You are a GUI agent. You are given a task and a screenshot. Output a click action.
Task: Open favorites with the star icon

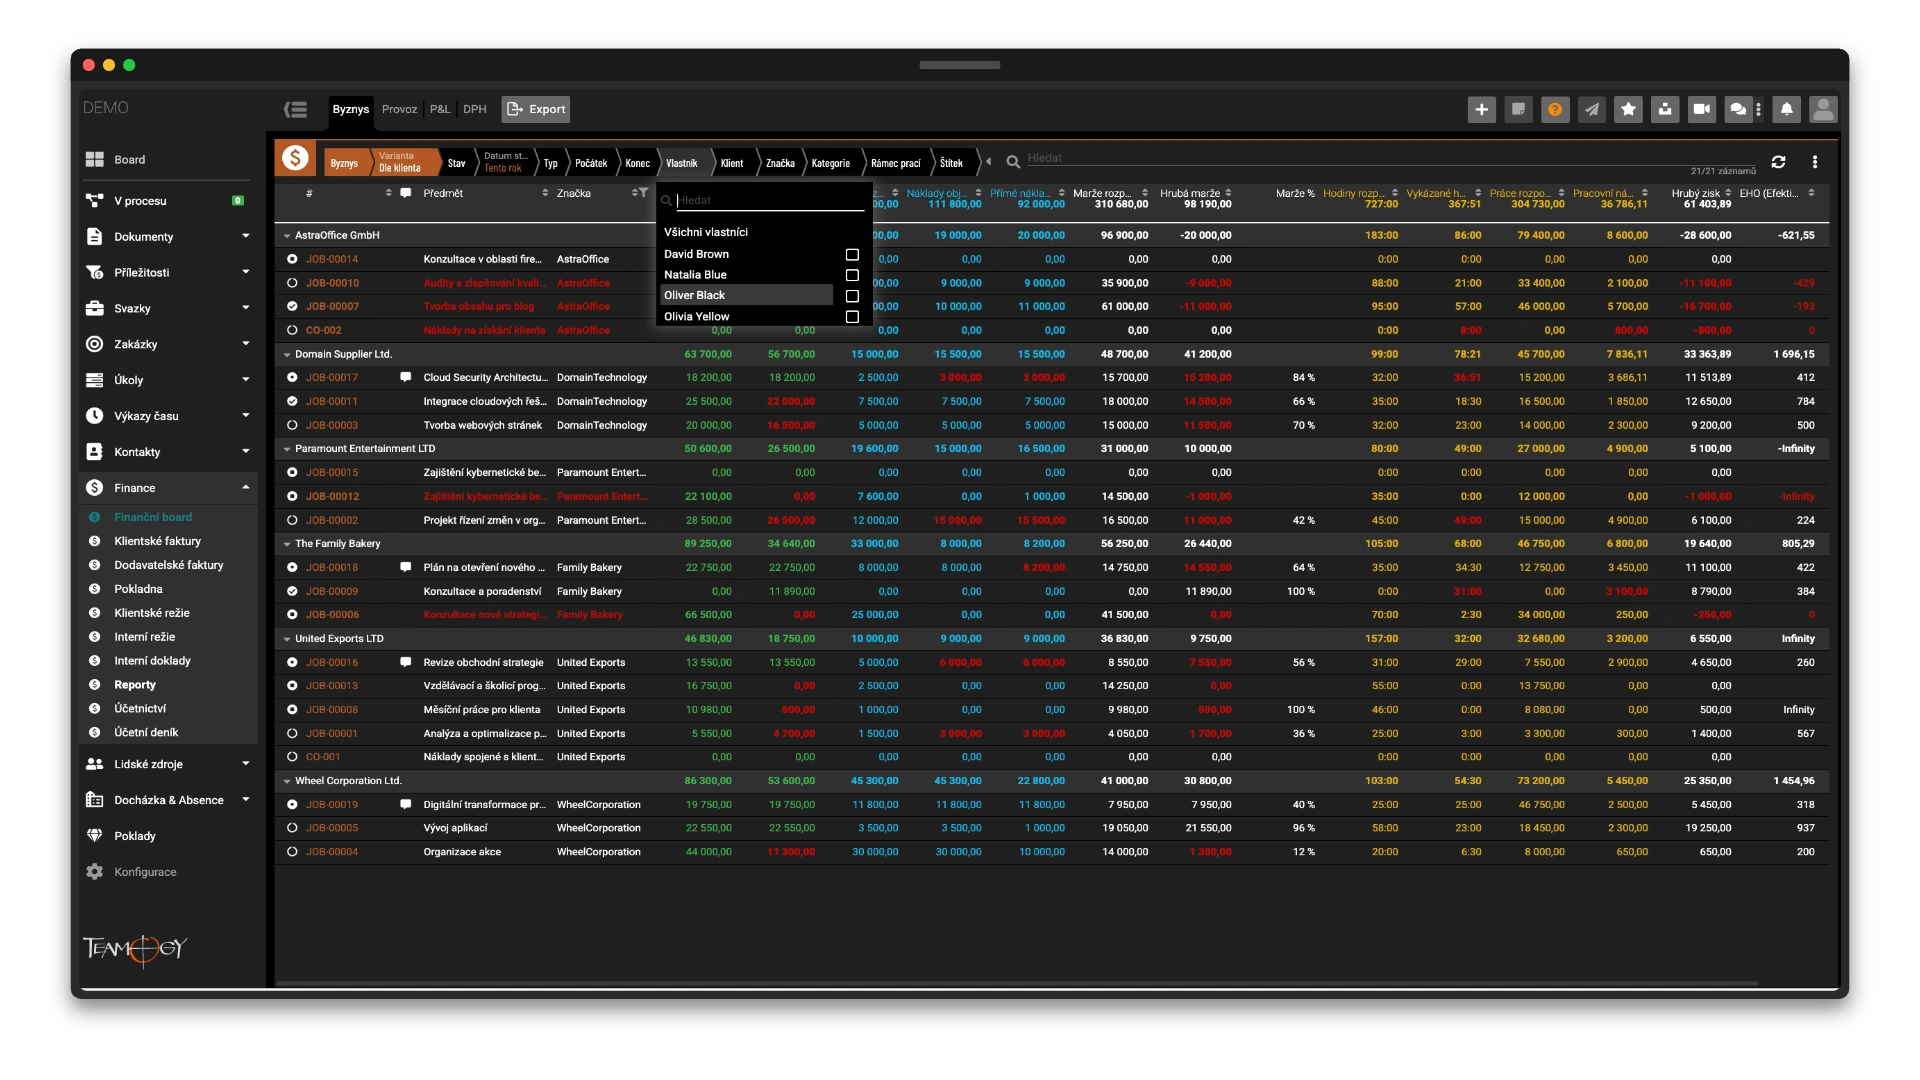[x=1628, y=109]
